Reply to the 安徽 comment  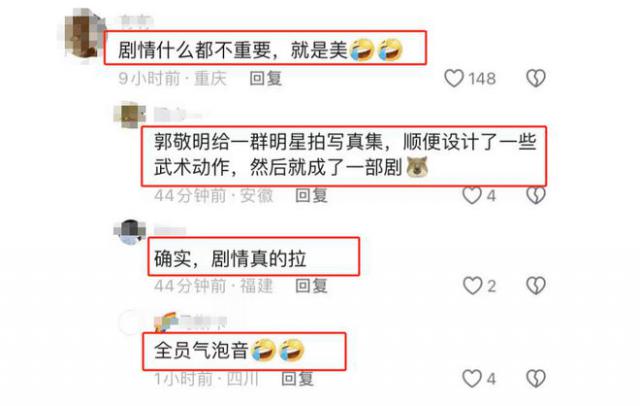pos(311,195)
